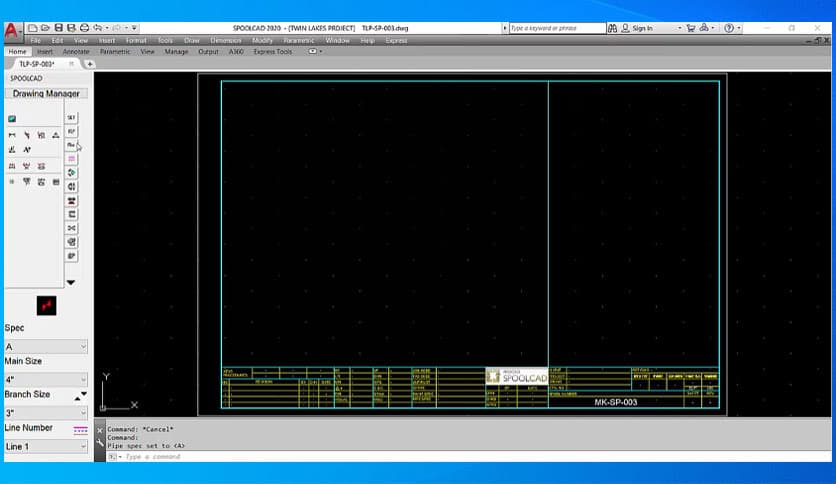Switch to the A360 ribbon tab
The image size is (836, 484).
click(x=236, y=52)
